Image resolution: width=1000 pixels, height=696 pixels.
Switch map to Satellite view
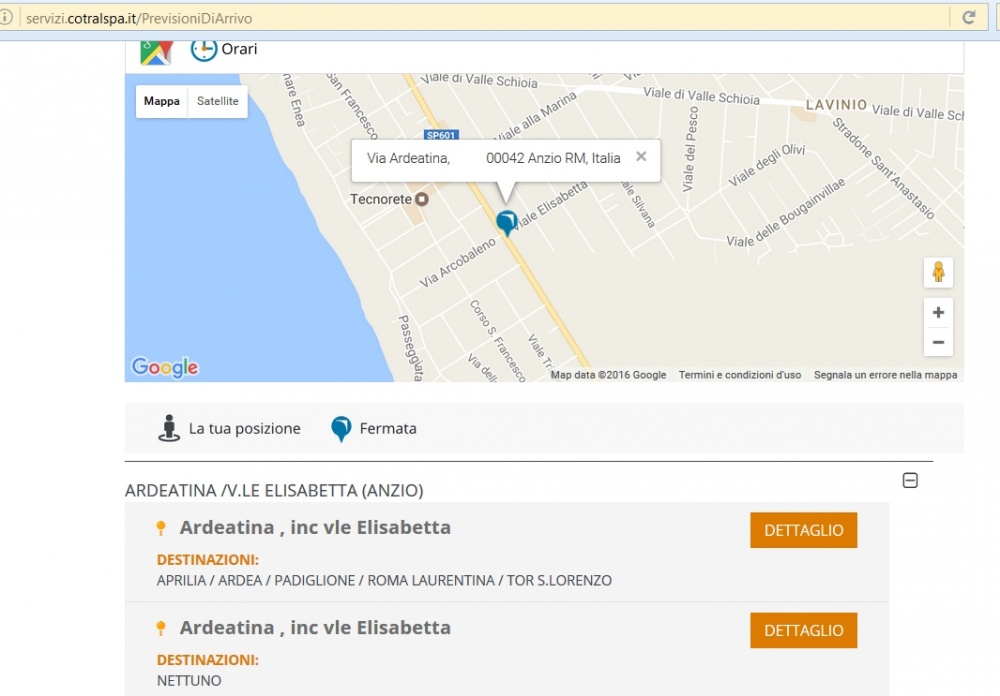coord(217,101)
